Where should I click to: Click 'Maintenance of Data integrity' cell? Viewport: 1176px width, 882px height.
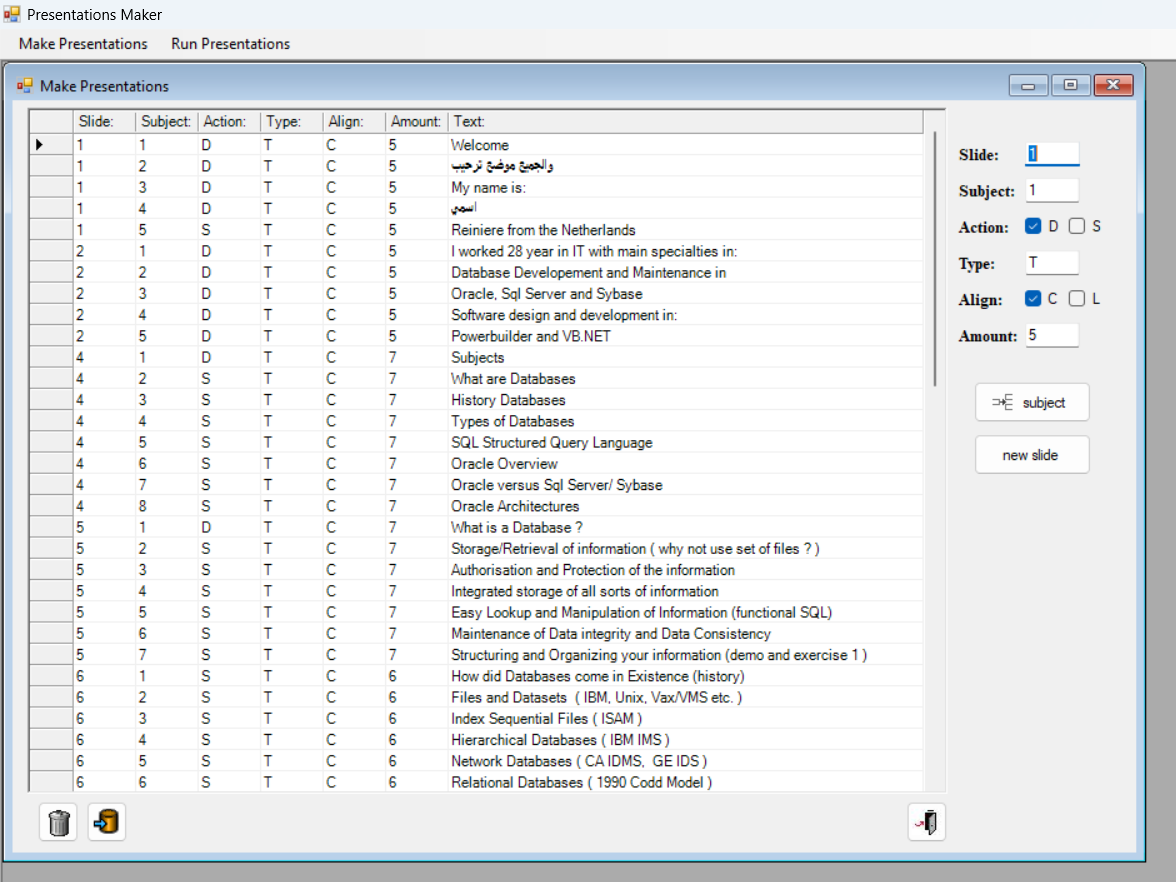pyautogui.click(x=686, y=634)
